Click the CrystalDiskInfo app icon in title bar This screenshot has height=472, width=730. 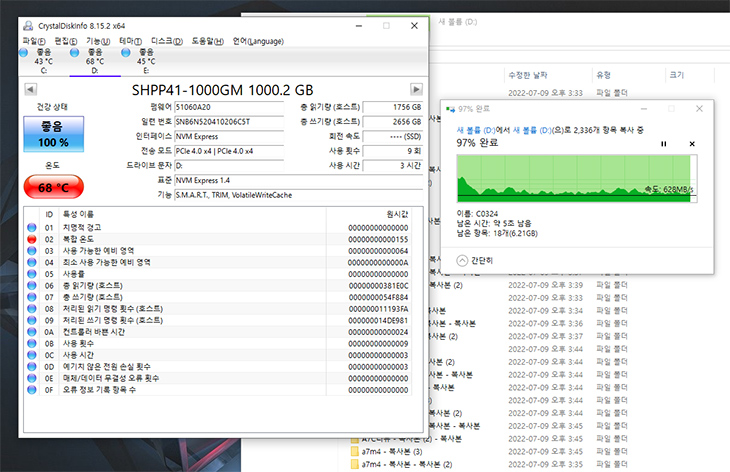click(28, 26)
